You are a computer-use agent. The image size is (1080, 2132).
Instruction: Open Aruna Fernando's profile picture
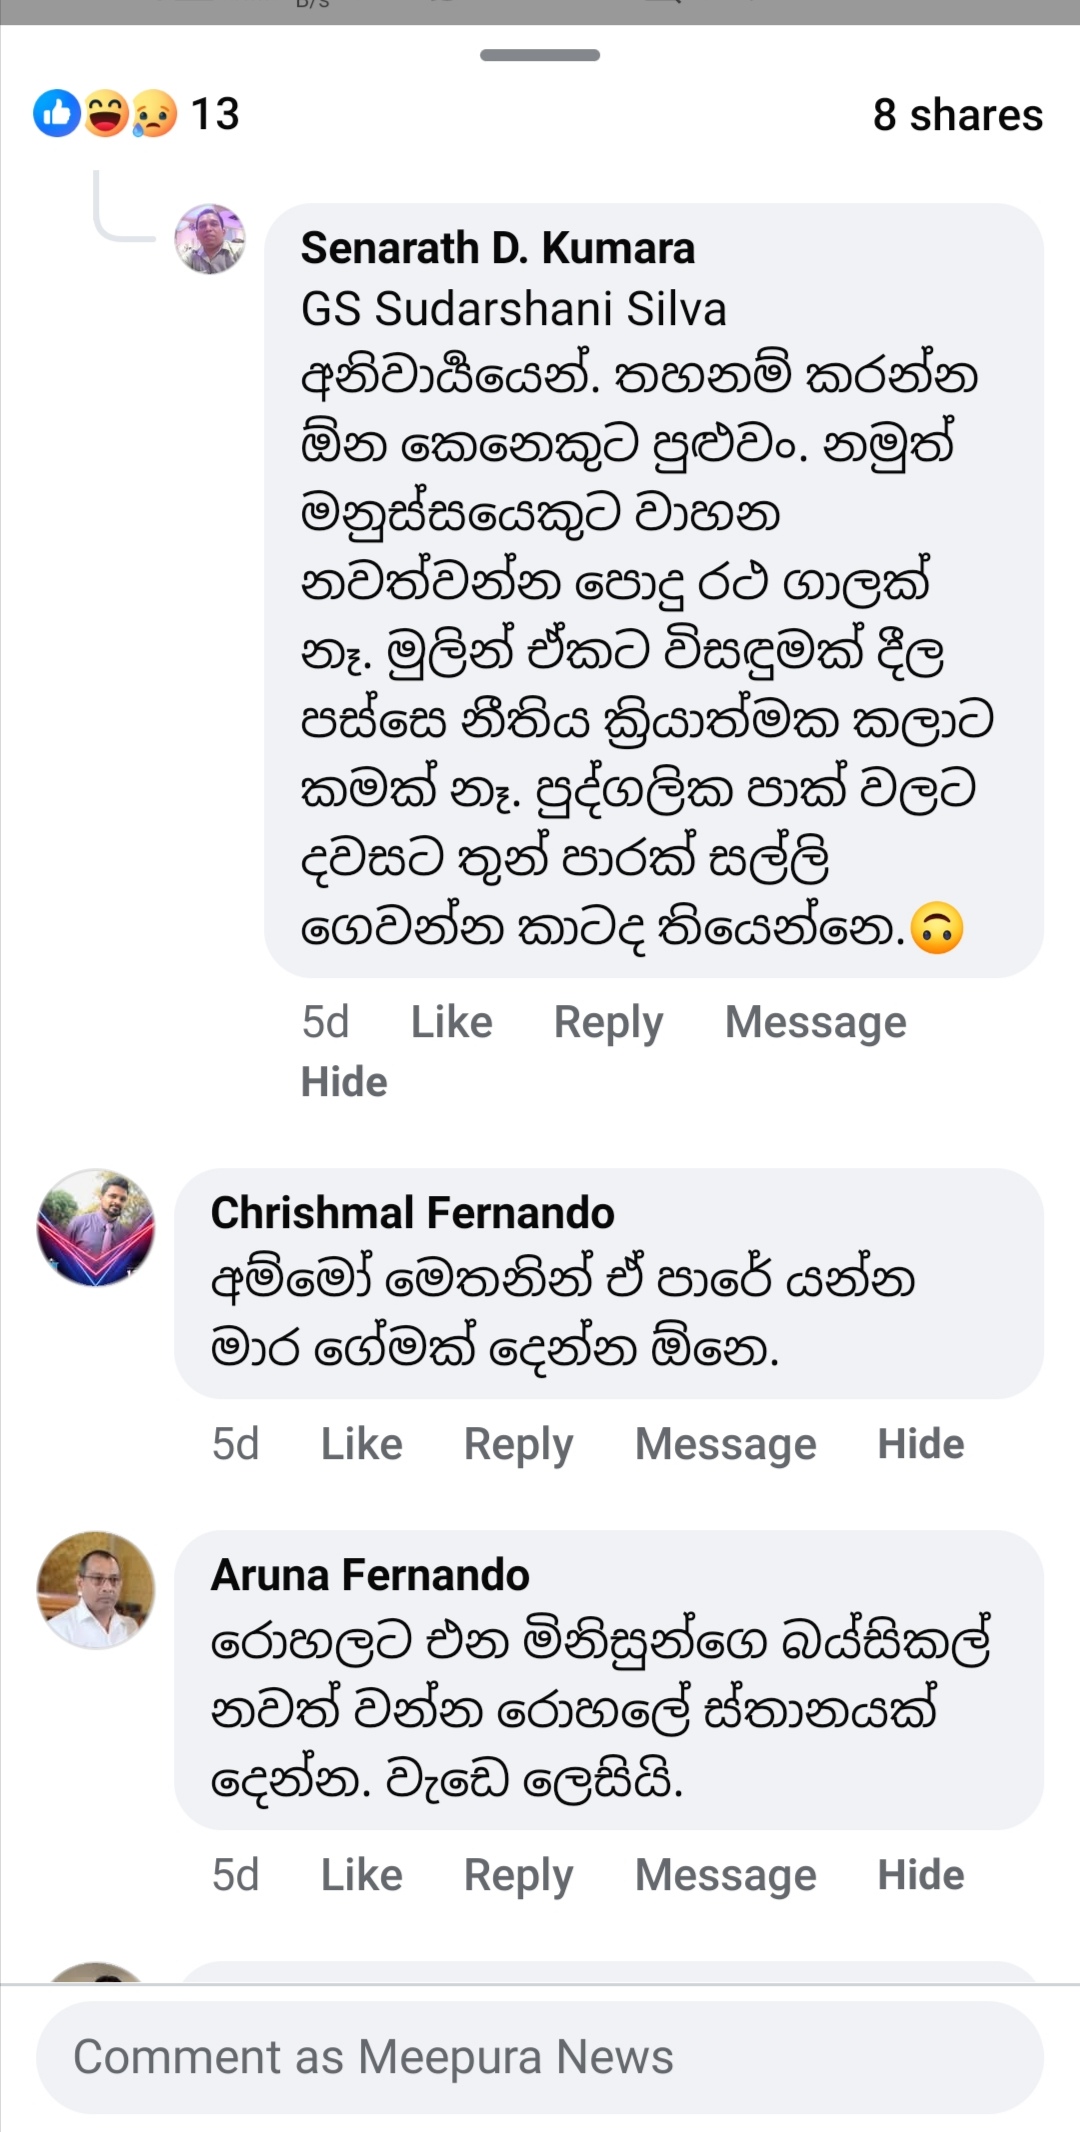96,1590
